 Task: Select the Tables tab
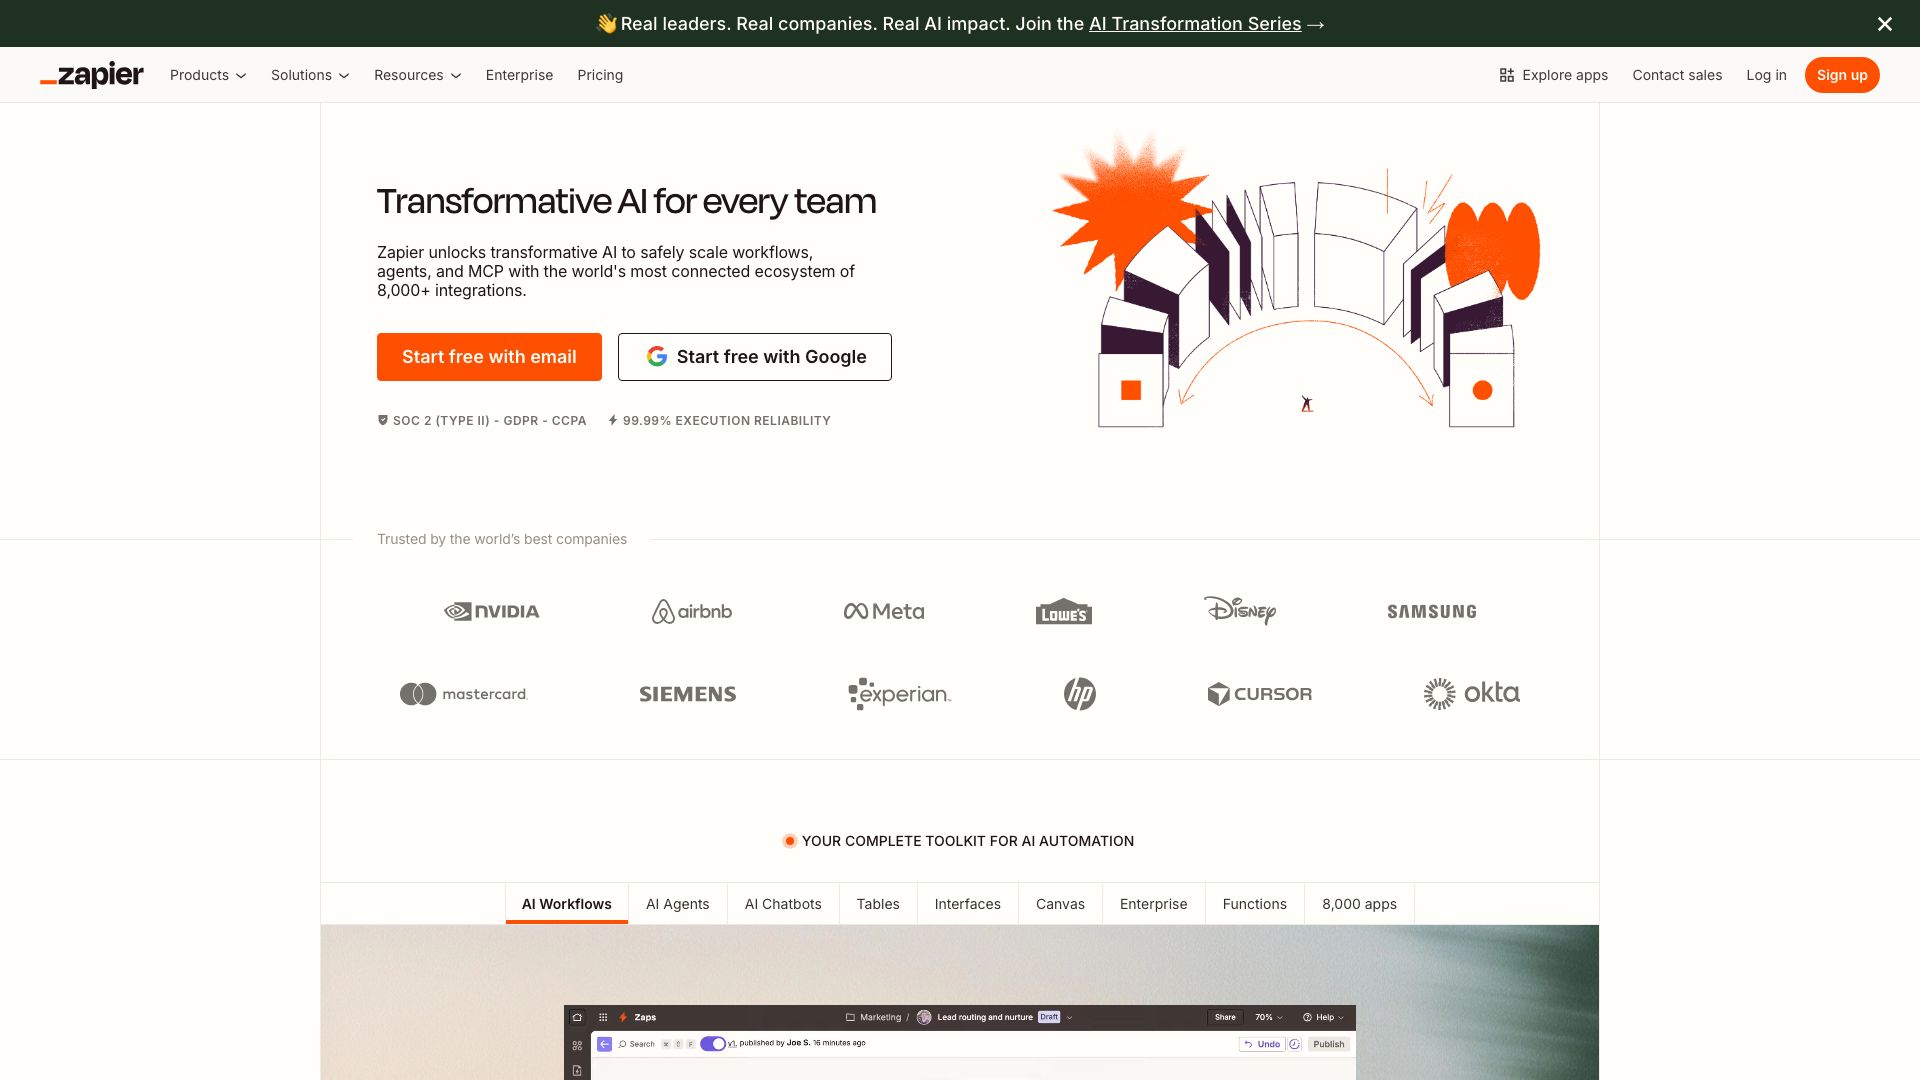877,903
